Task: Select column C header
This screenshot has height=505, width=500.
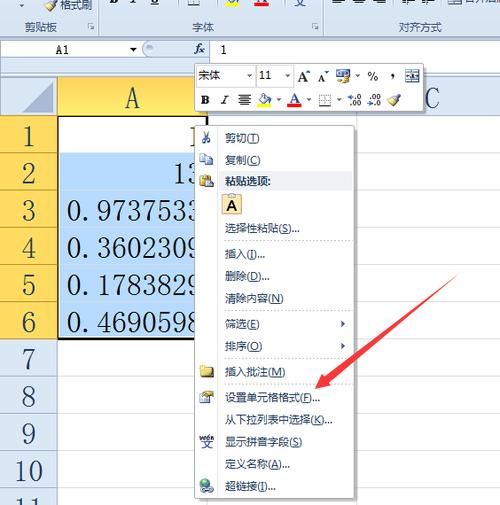Action: click(432, 97)
